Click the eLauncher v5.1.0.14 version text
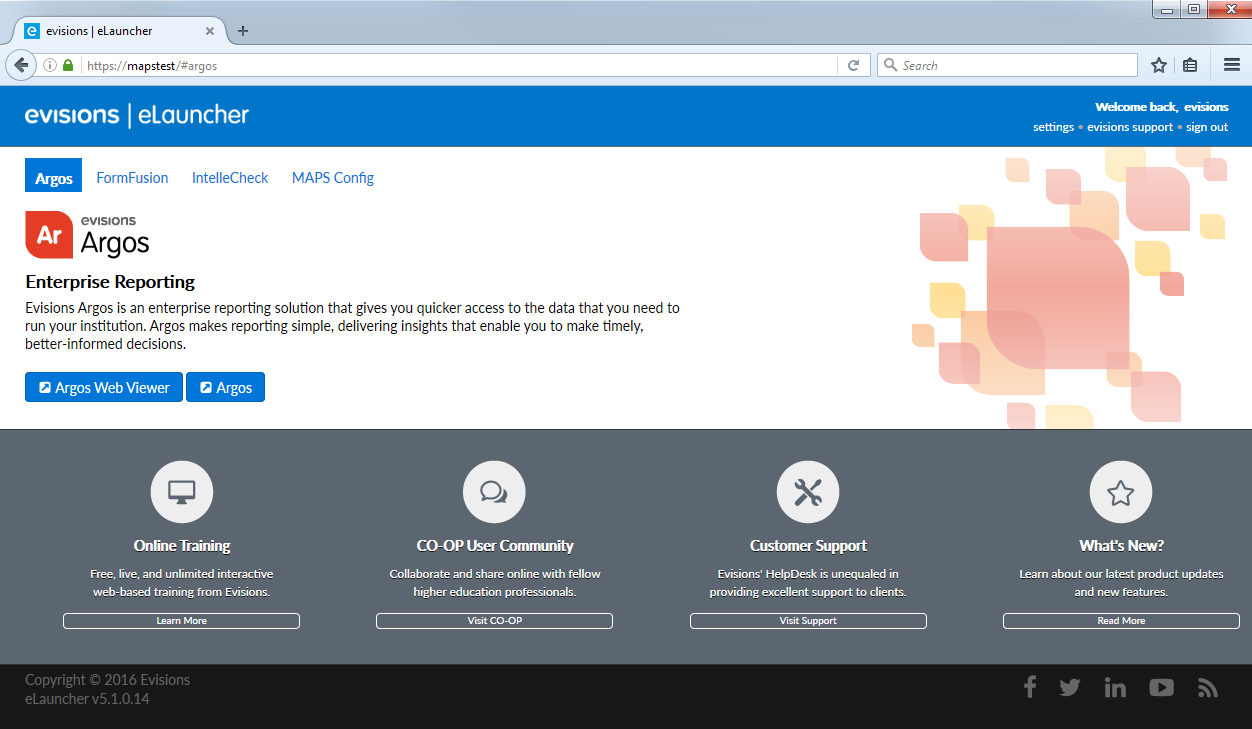The width and height of the screenshot is (1252, 729). [x=87, y=699]
